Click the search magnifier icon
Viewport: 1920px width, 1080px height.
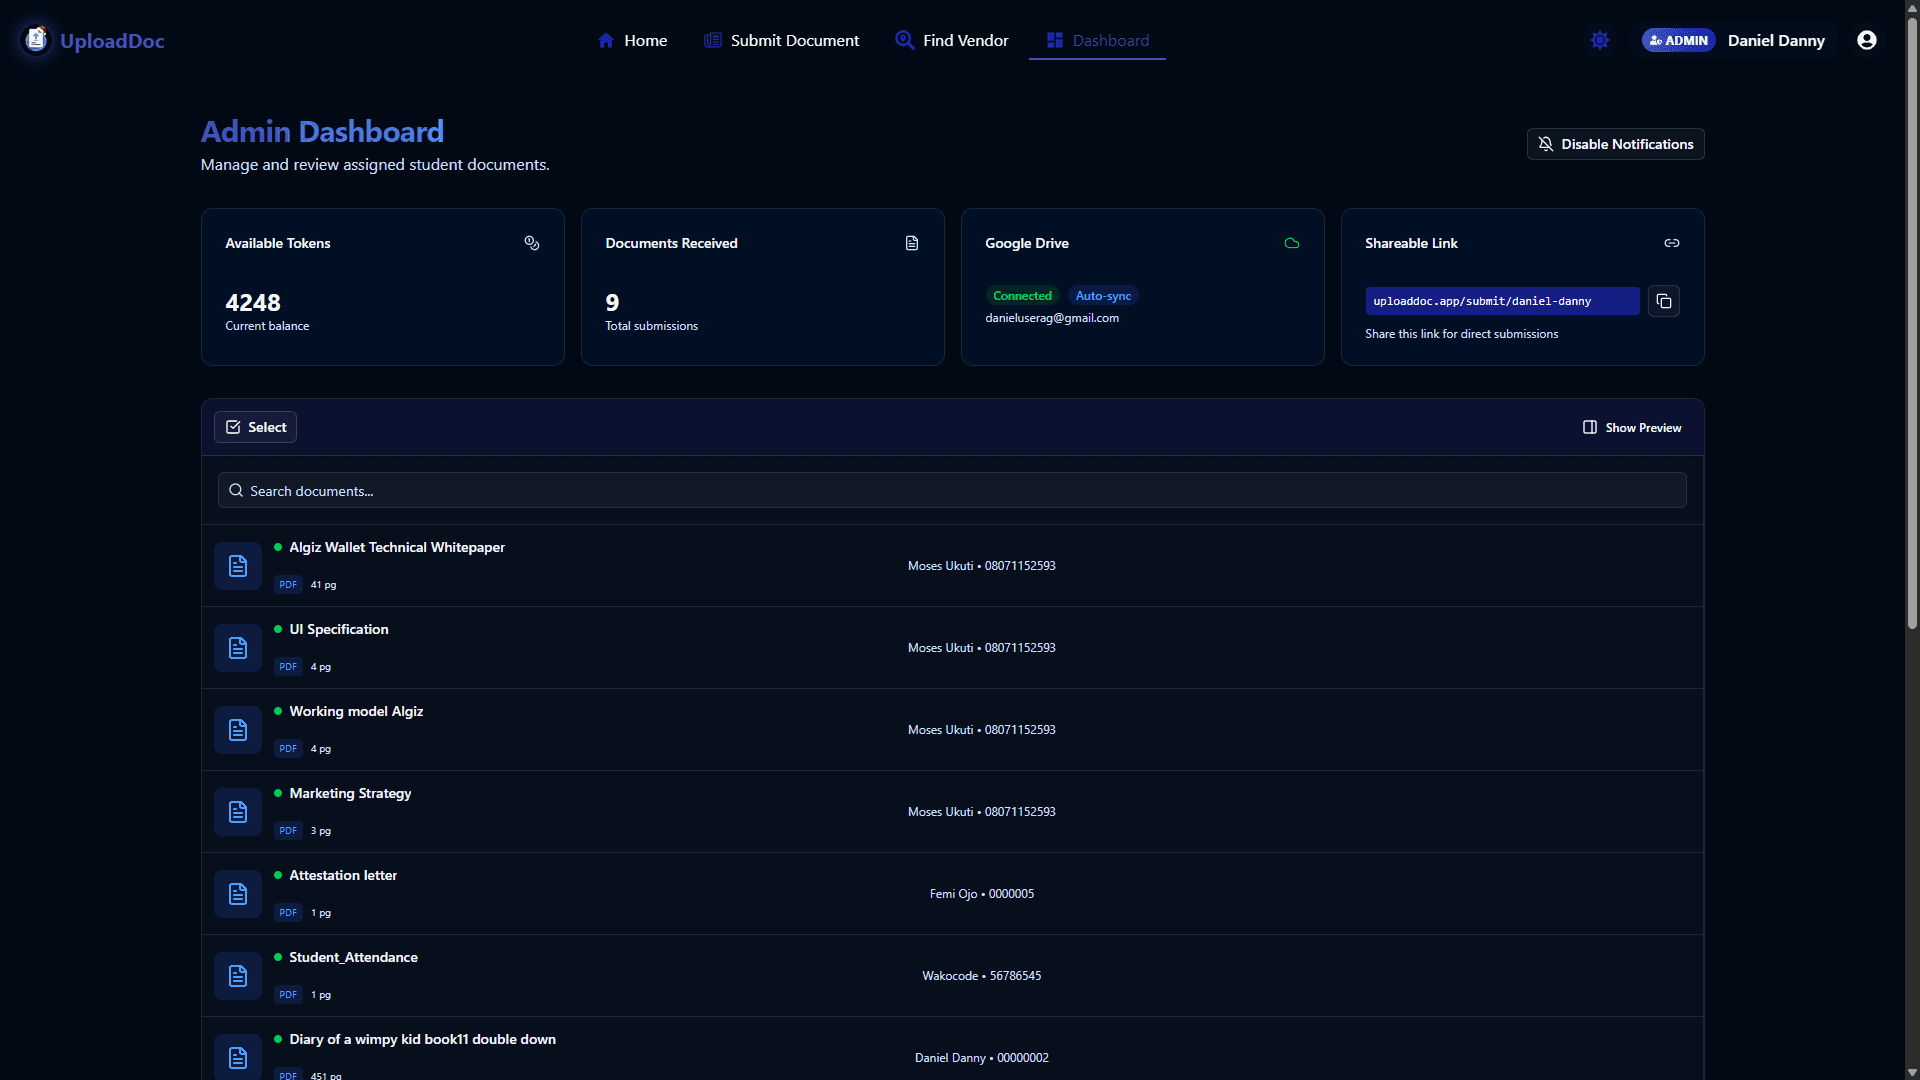[x=236, y=490]
